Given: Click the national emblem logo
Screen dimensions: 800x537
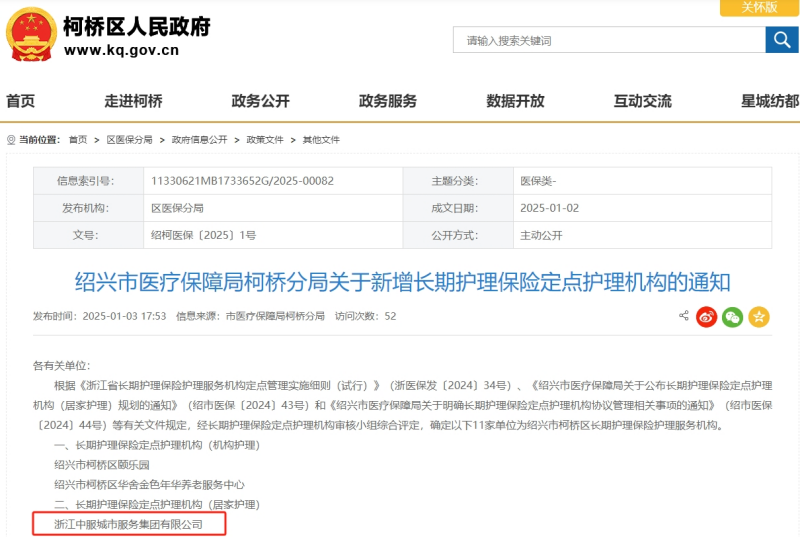Looking at the screenshot, I should point(30,36).
